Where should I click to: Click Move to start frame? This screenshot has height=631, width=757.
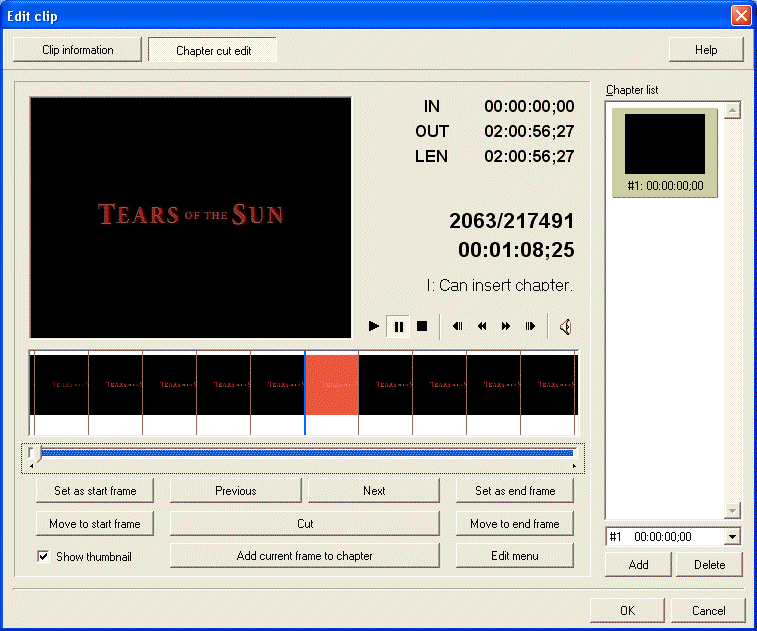point(95,524)
